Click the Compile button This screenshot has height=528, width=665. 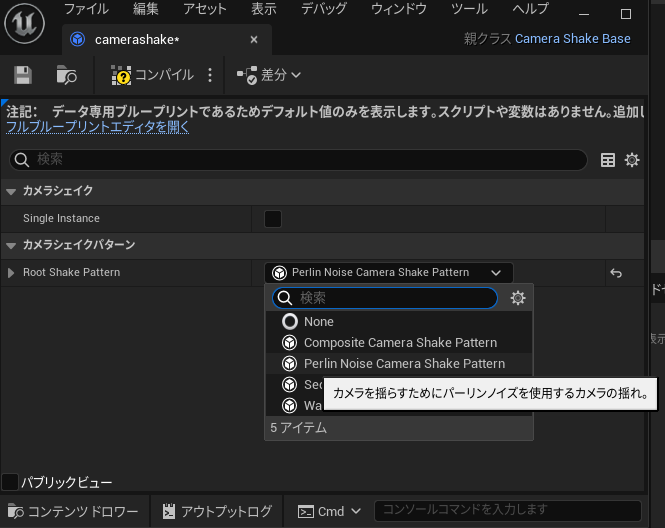pos(154,75)
